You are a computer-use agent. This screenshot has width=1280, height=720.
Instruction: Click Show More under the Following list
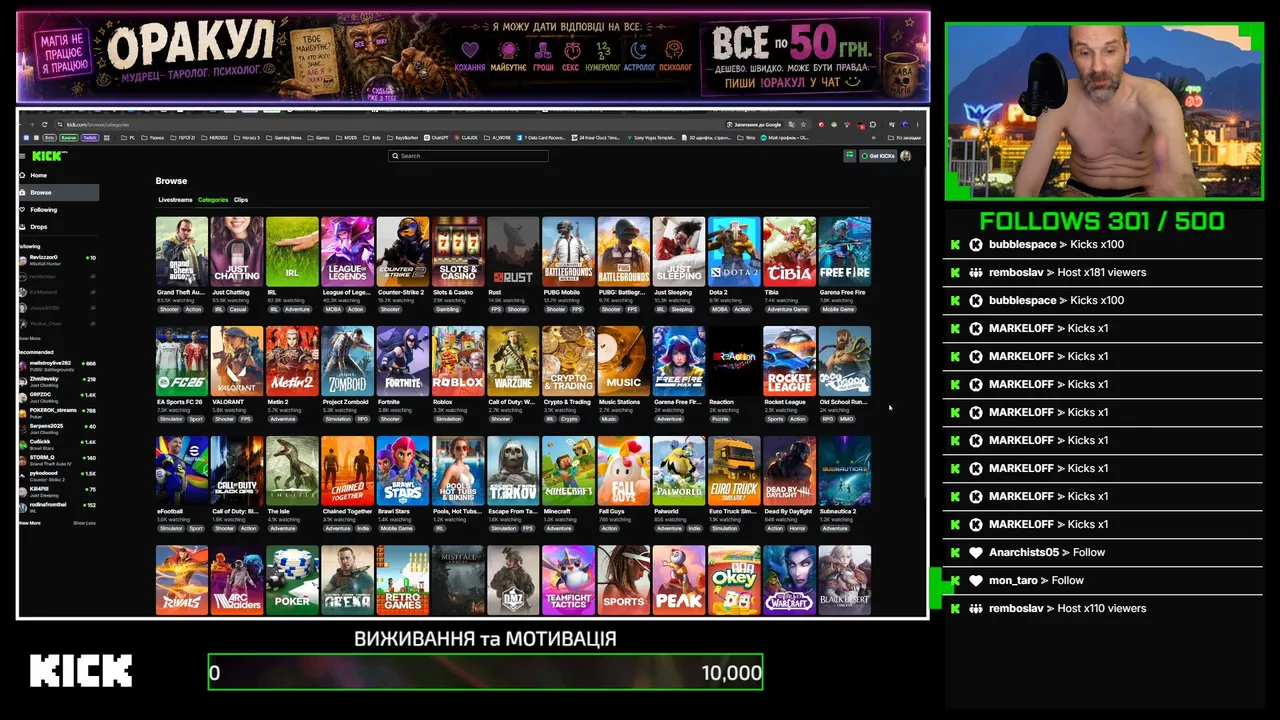click(x=30, y=339)
